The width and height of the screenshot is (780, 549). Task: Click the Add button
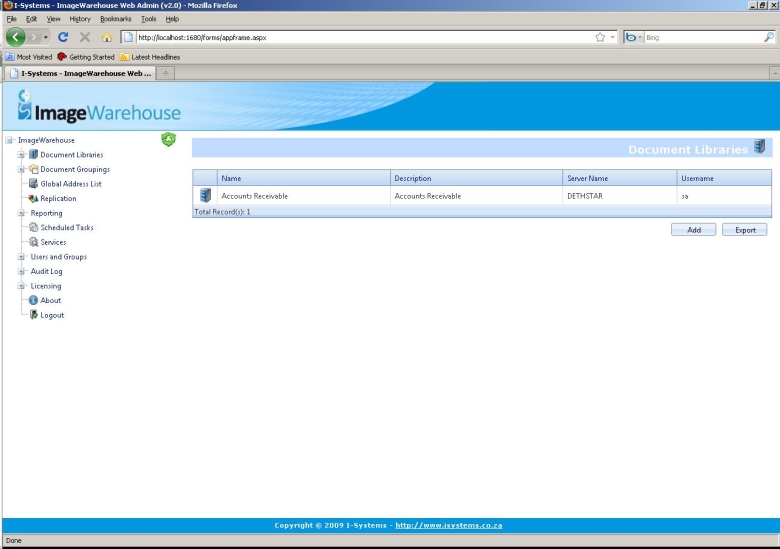693,230
